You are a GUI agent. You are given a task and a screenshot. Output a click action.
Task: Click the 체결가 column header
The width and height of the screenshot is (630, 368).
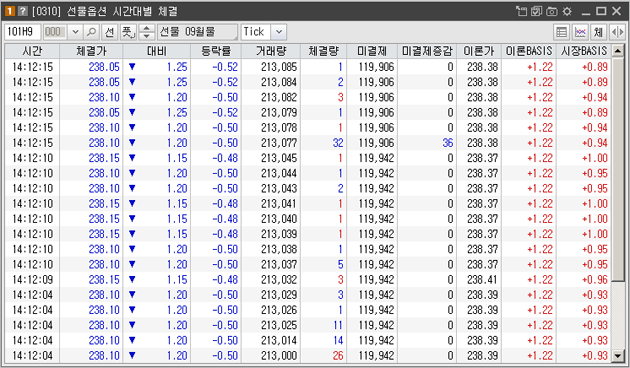(x=91, y=51)
